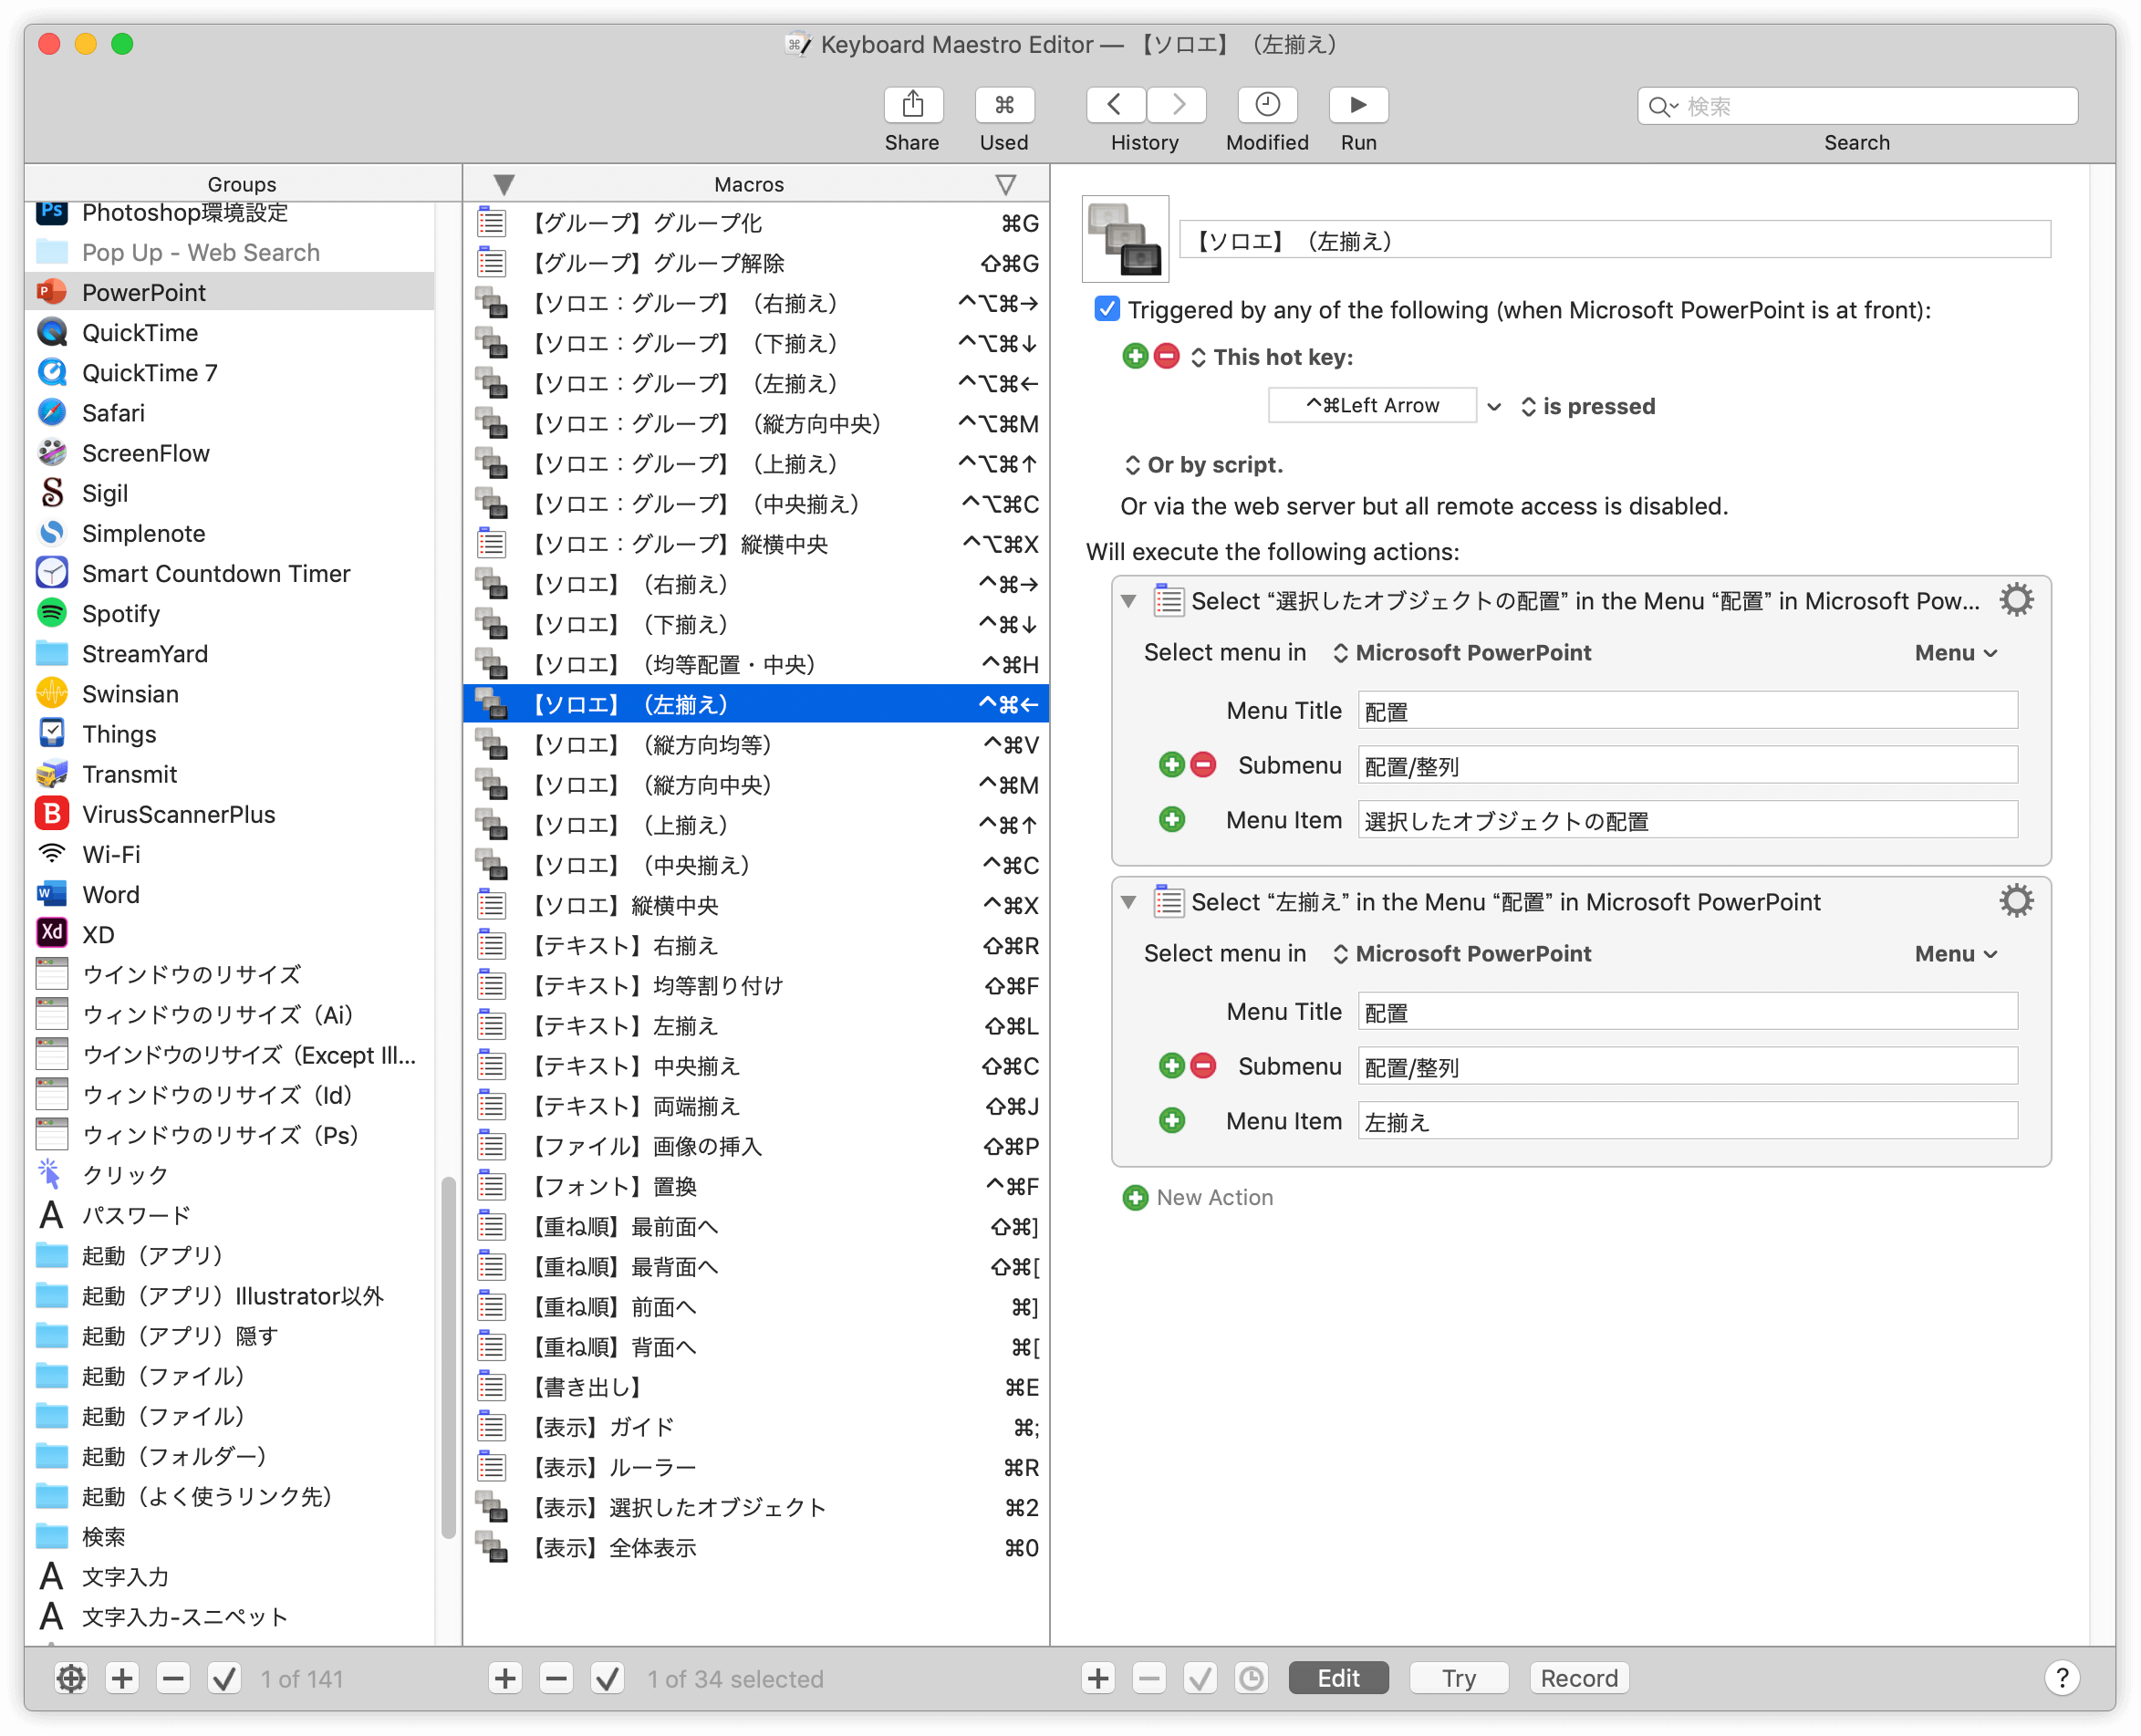Open help with the question mark button
The height and width of the screenshot is (1736, 2141).
tap(2060, 1678)
